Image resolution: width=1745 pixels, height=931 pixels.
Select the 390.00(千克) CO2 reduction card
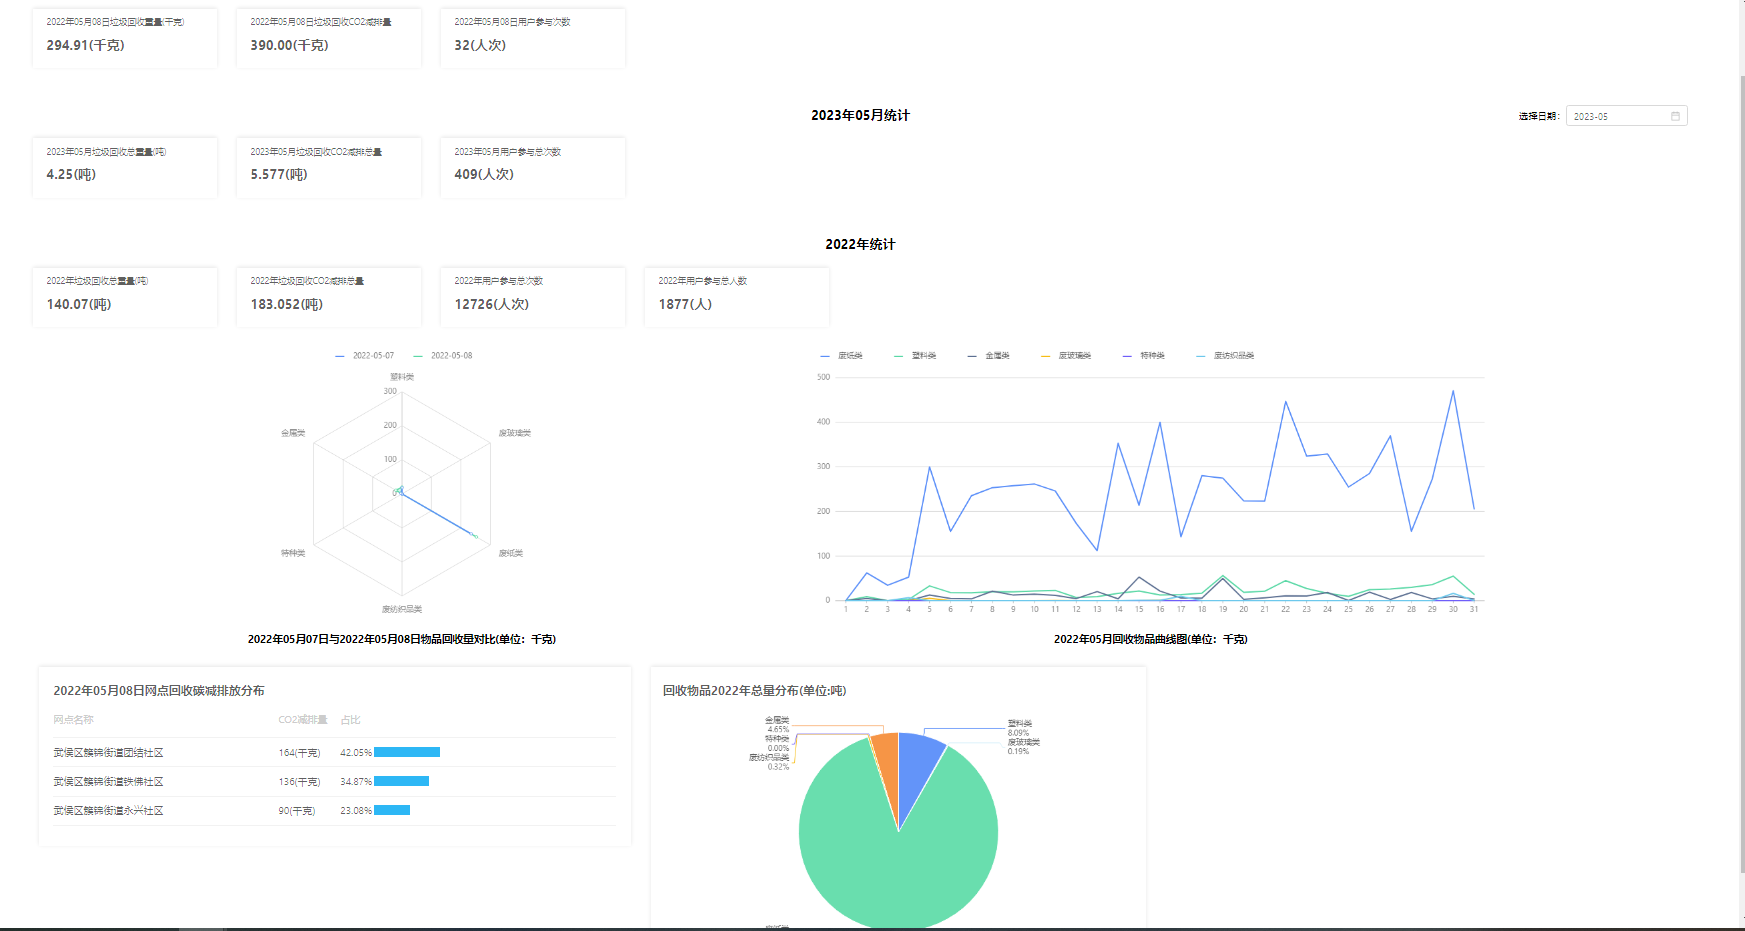[329, 38]
